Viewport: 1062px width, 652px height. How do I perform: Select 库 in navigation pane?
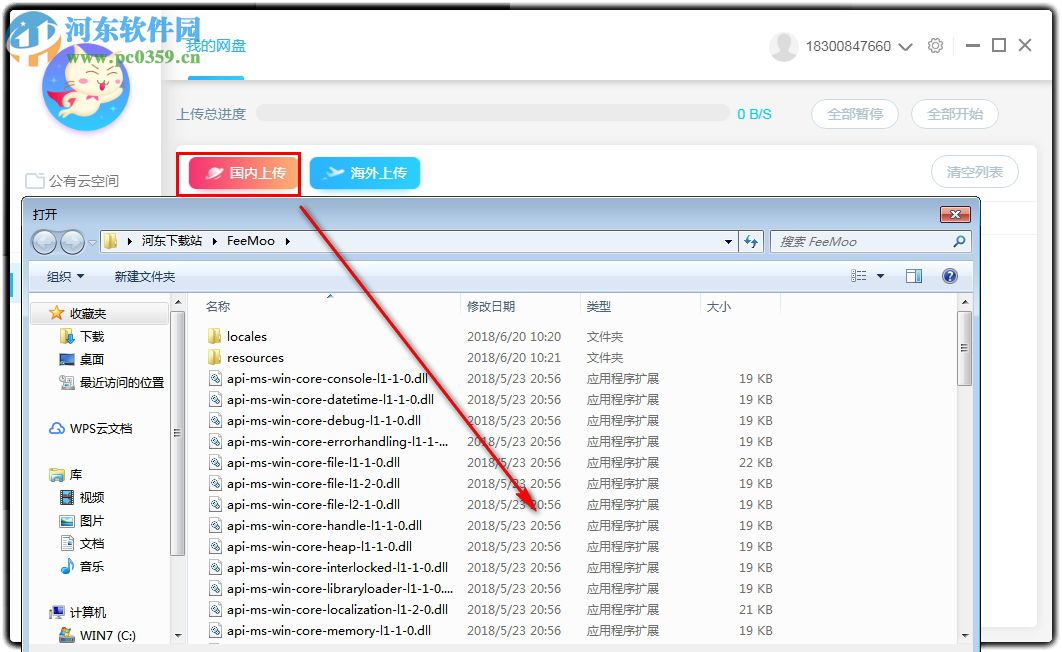click(66, 475)
